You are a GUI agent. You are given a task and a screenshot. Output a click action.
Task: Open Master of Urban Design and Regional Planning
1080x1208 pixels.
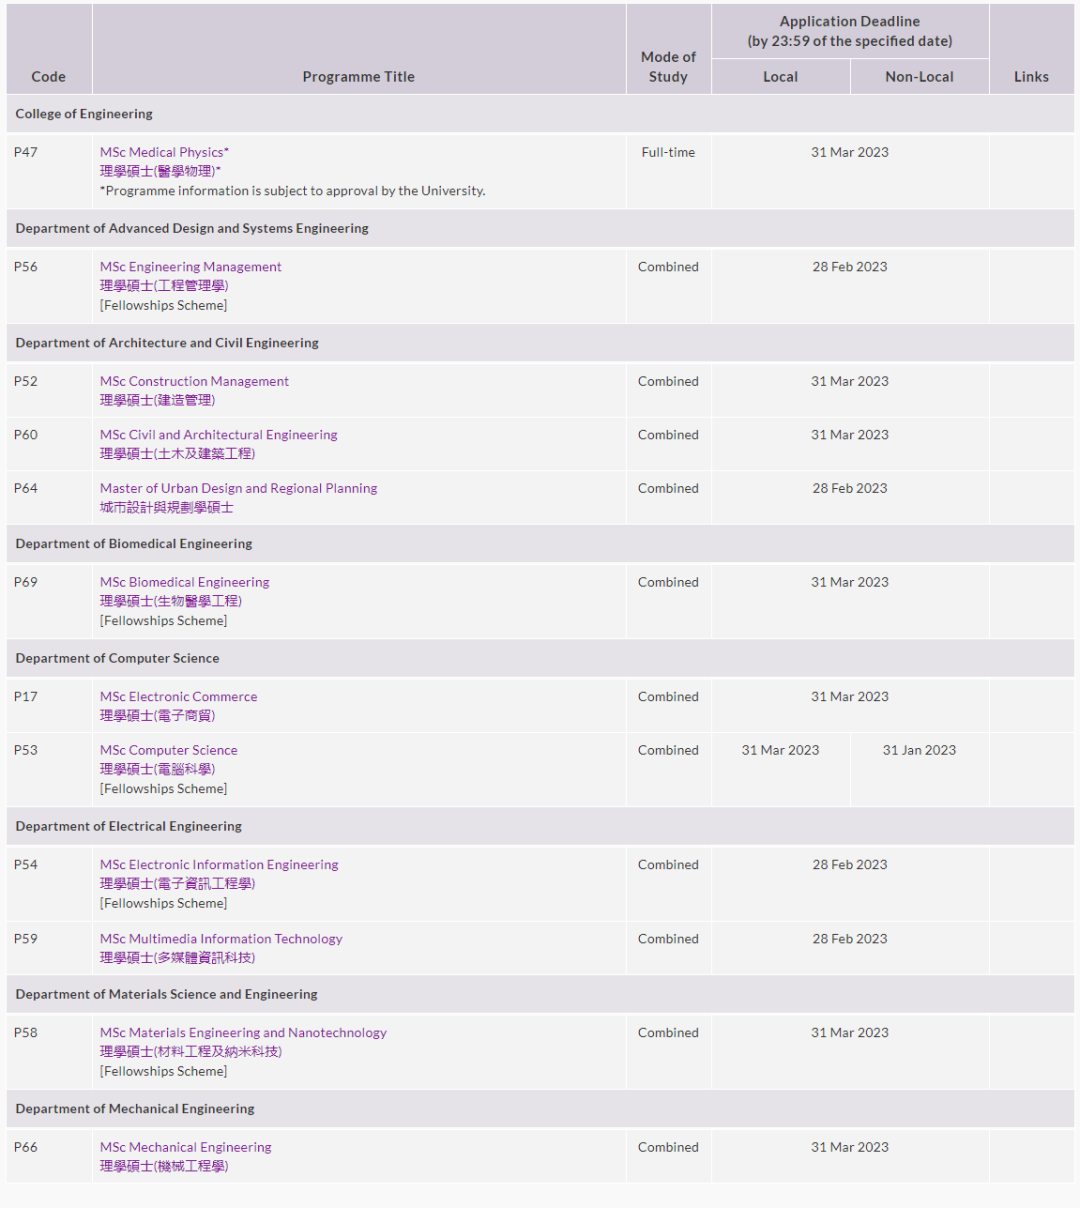pyautogui.click(x=238, y=488)
